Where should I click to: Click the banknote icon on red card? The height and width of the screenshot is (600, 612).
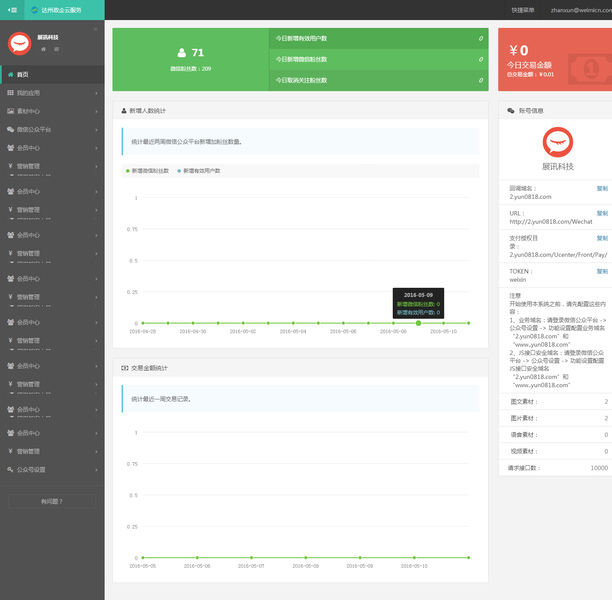tap(590, 69)
